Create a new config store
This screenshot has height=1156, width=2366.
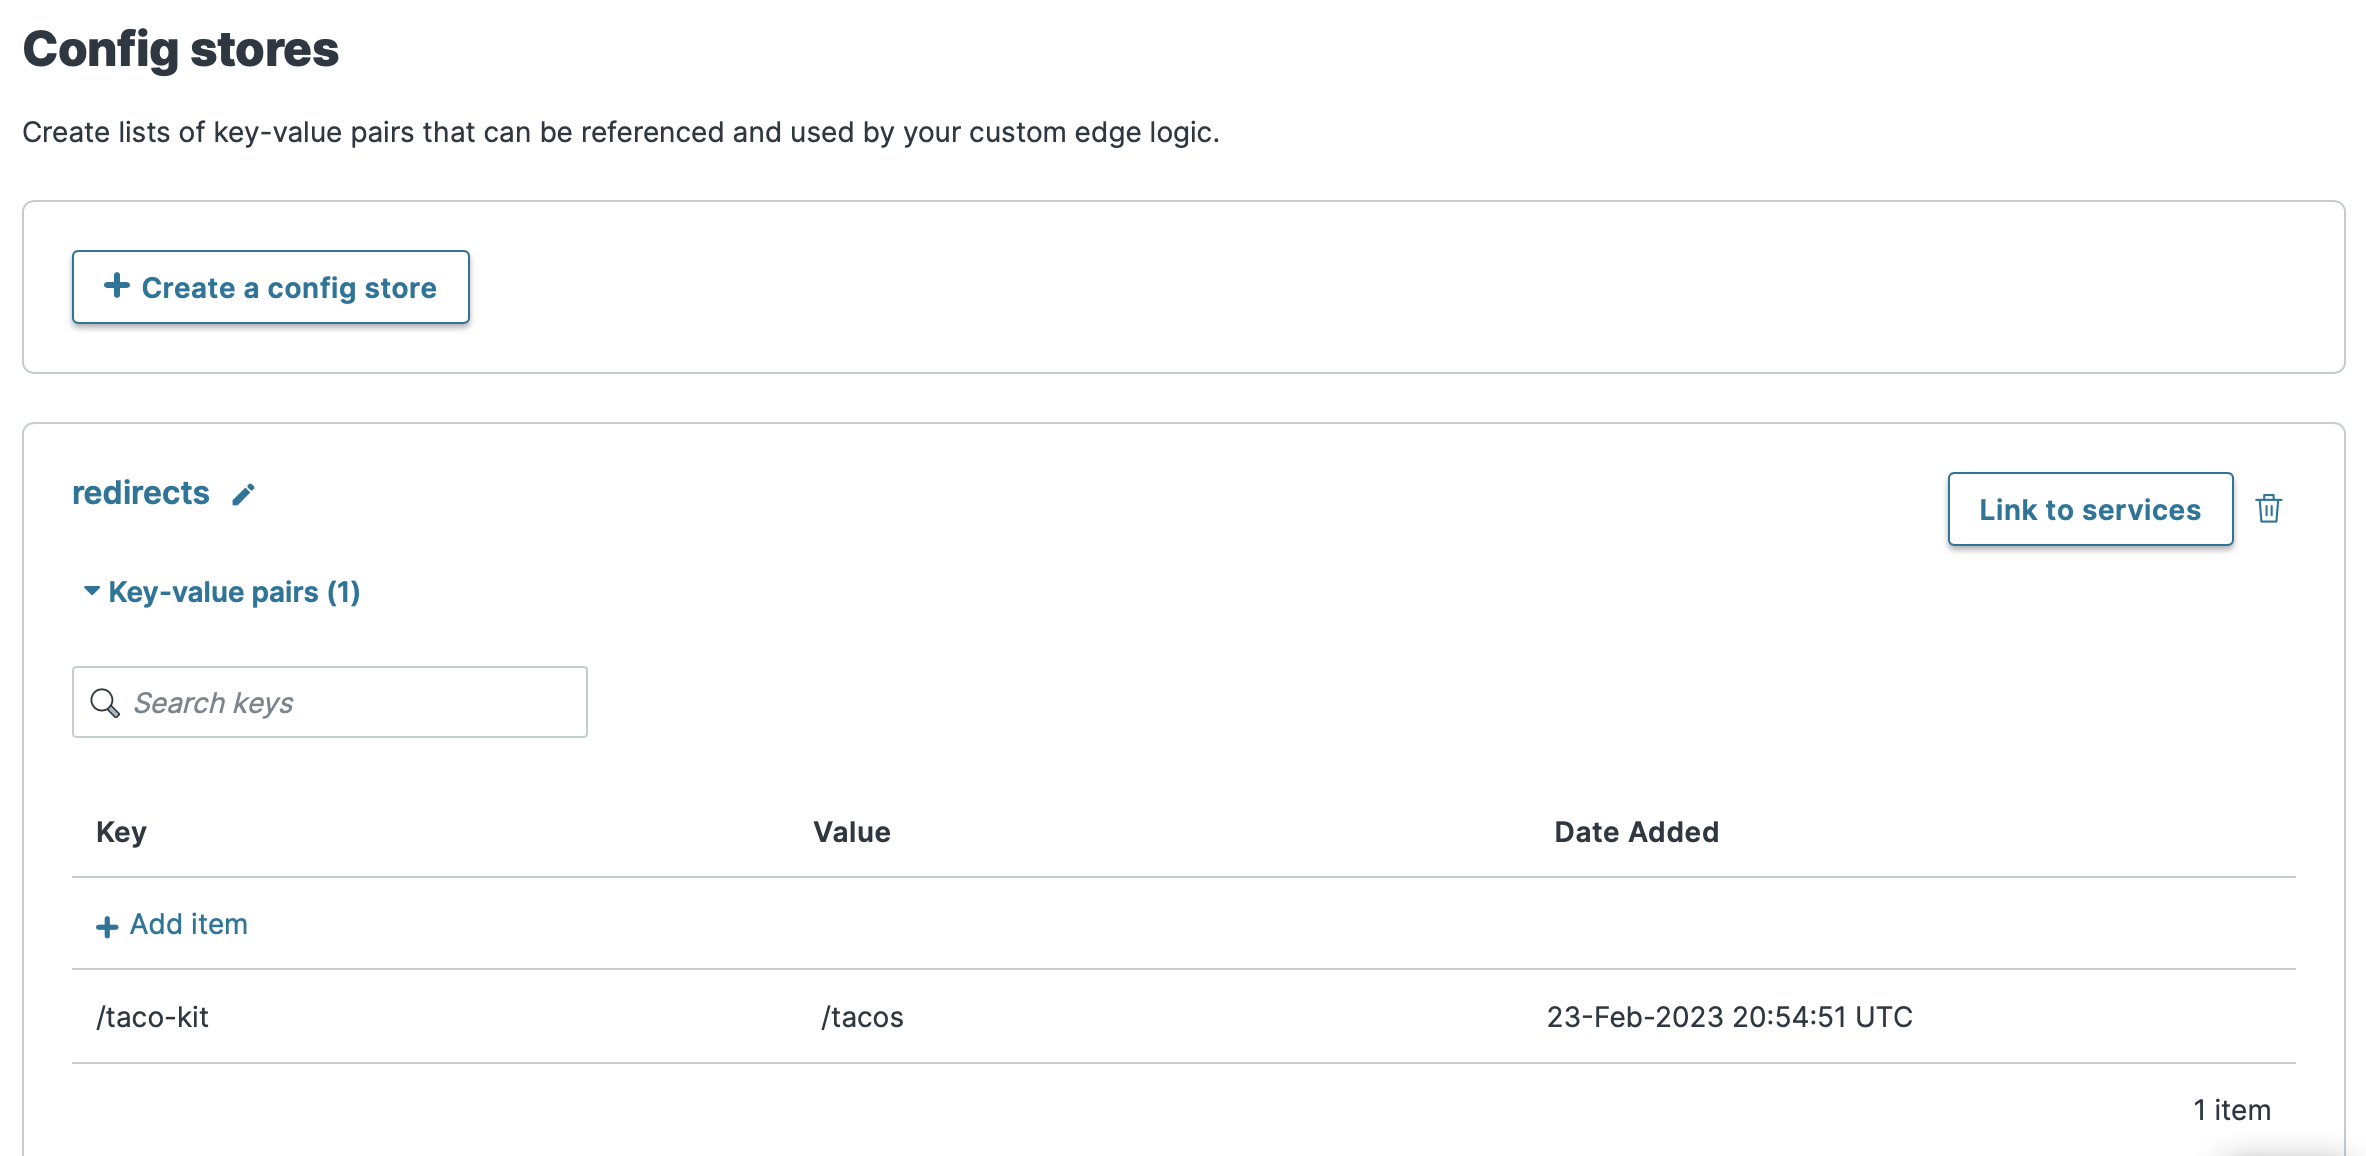(270, 287)
